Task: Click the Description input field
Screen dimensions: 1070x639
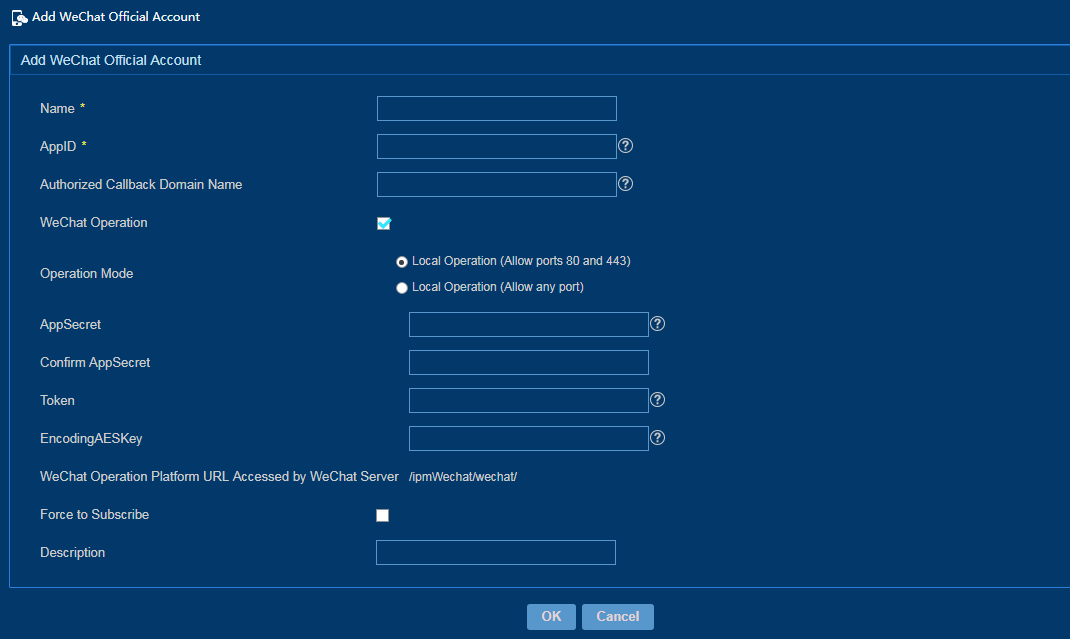Action: click(x=496, y=552)
